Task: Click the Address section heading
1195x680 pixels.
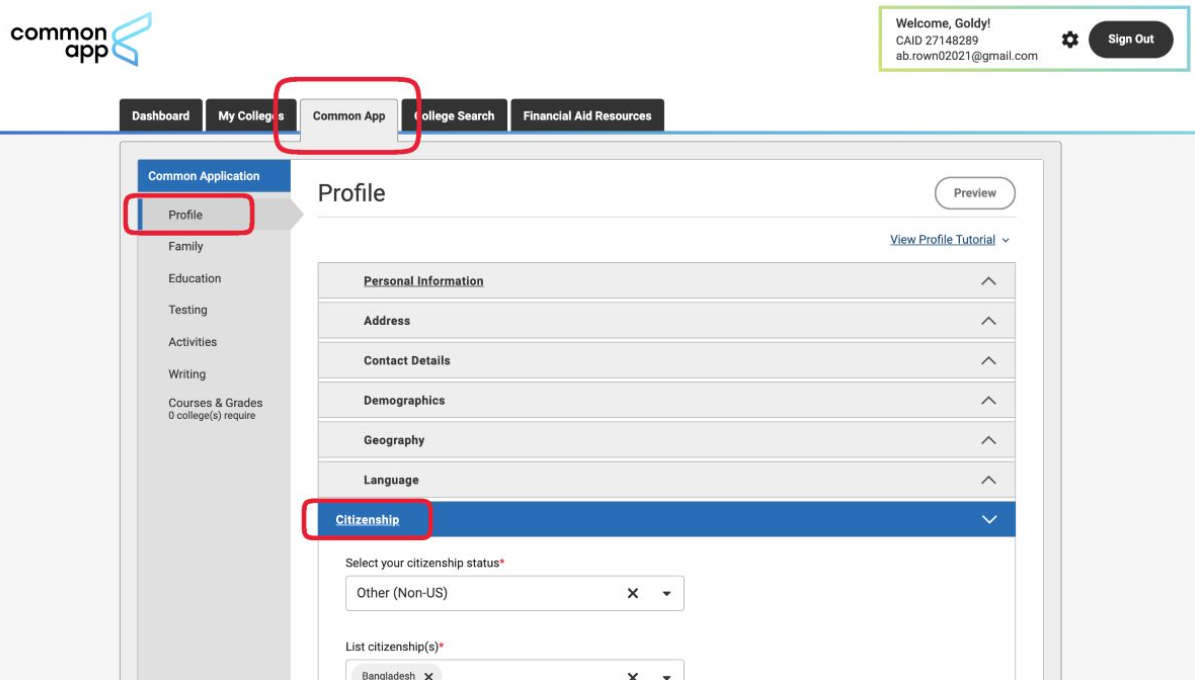Action: point(386,321)
